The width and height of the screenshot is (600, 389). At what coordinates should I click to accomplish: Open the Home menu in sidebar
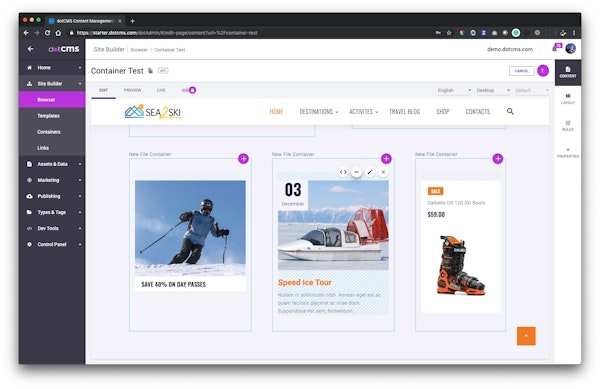click(52, 68)
